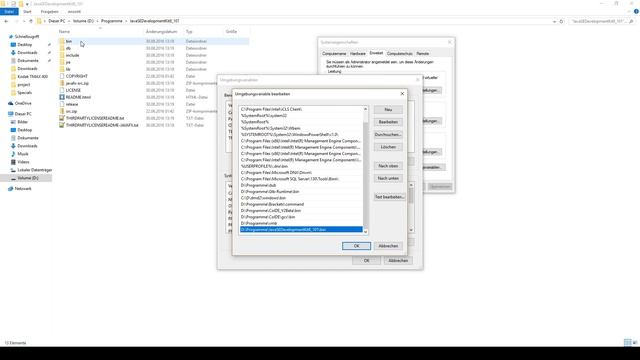Switch to Computername tab in Systemeigenschaften
The image size is (640, 360).
[334, 53]
